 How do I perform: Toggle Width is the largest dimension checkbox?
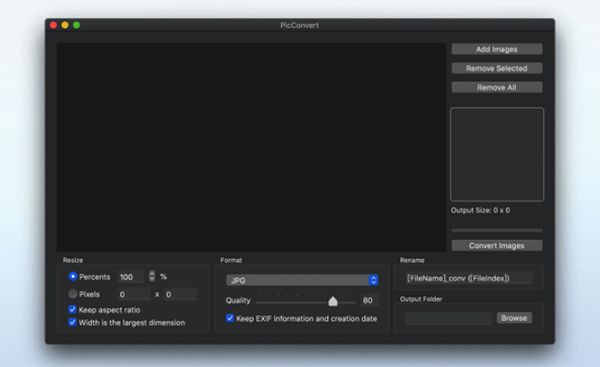tap(72, 322)
